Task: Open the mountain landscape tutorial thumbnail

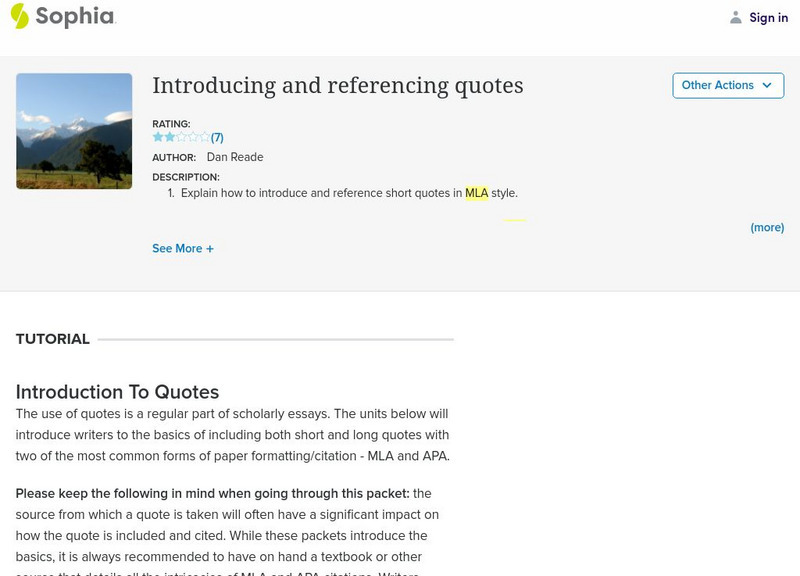Action: [74, 131]
